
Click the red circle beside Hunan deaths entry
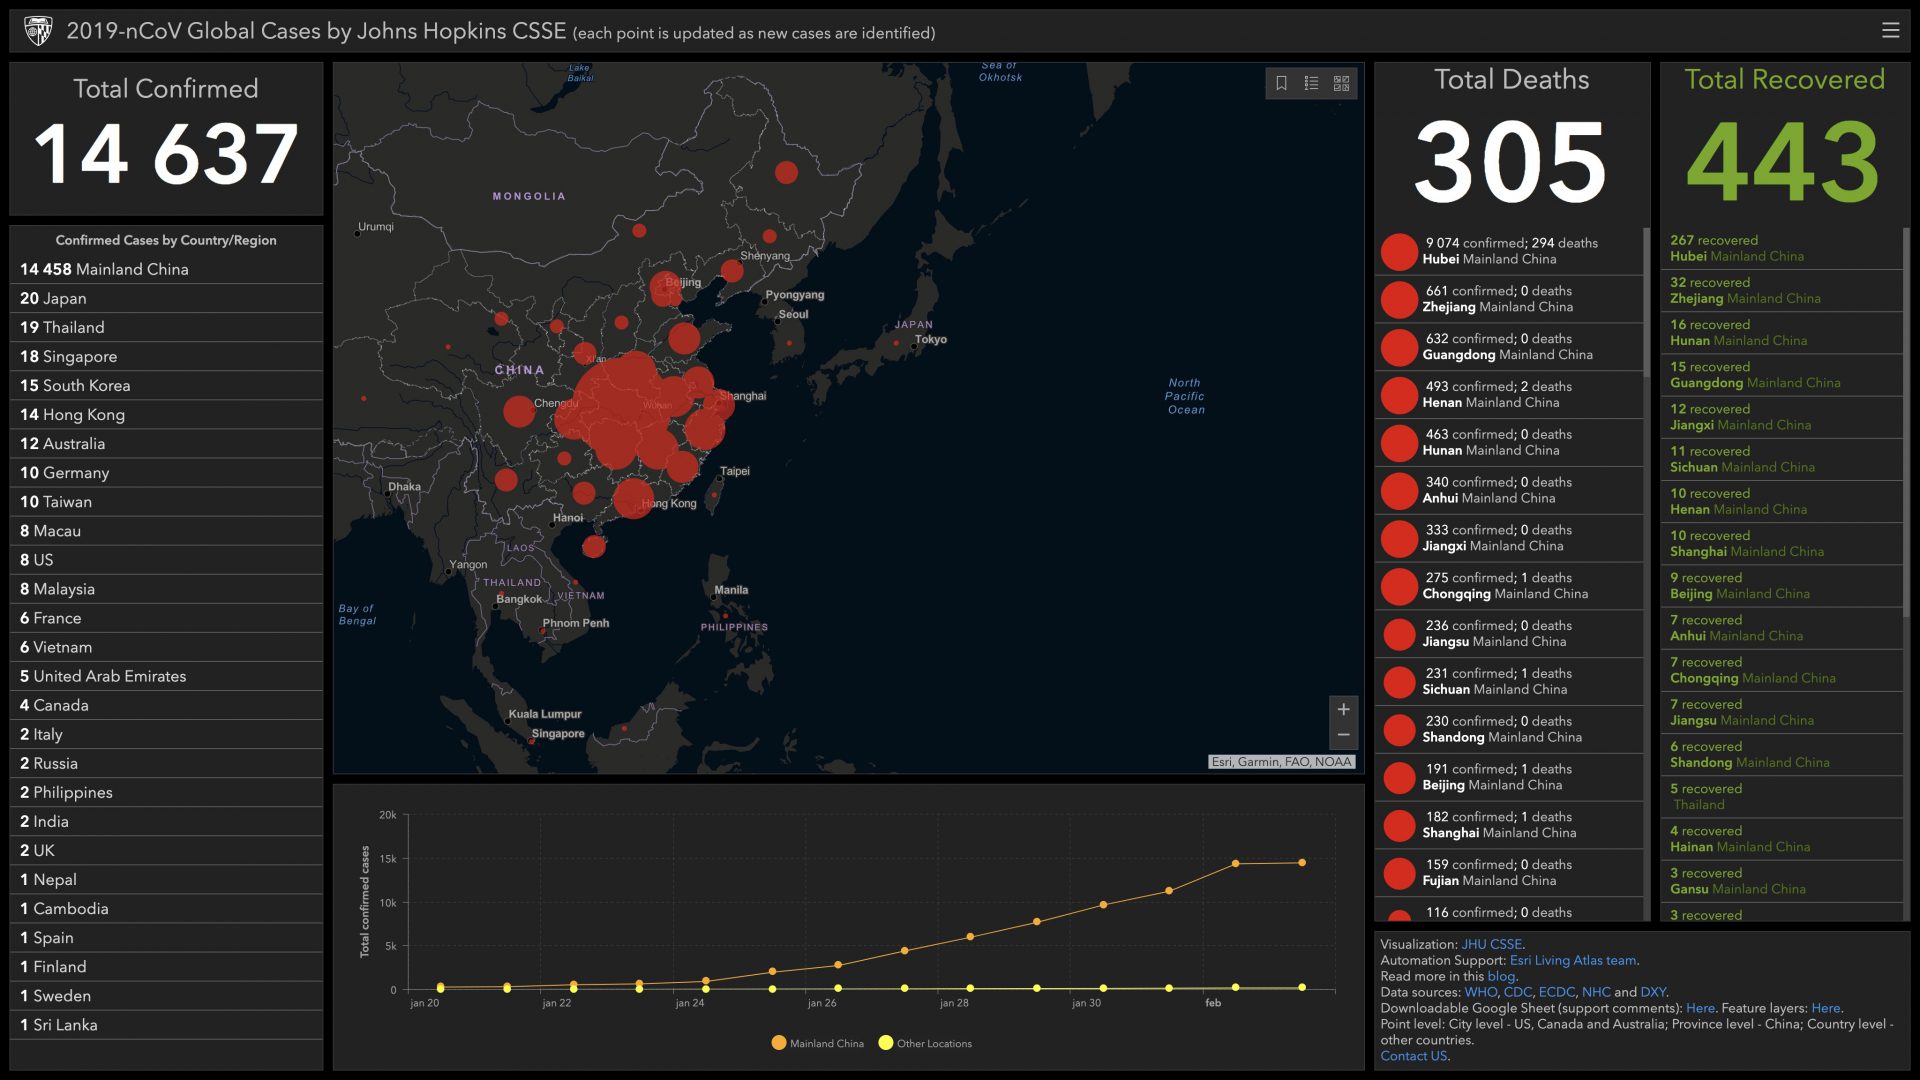(x=1399, y=443)
